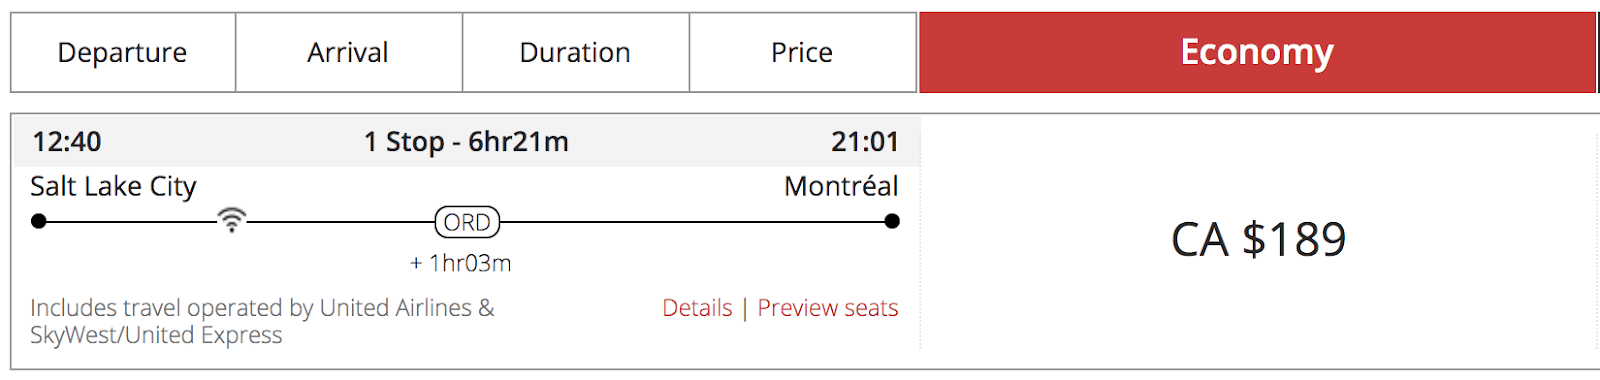1600x380 pixels.
Task: Click the Salt Lake City origin label
Action: 113,187
